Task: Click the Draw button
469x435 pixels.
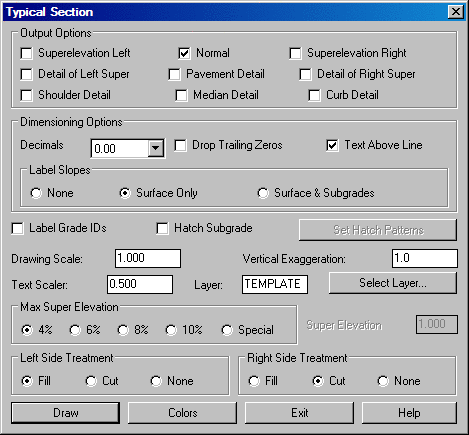Action: 65,413
